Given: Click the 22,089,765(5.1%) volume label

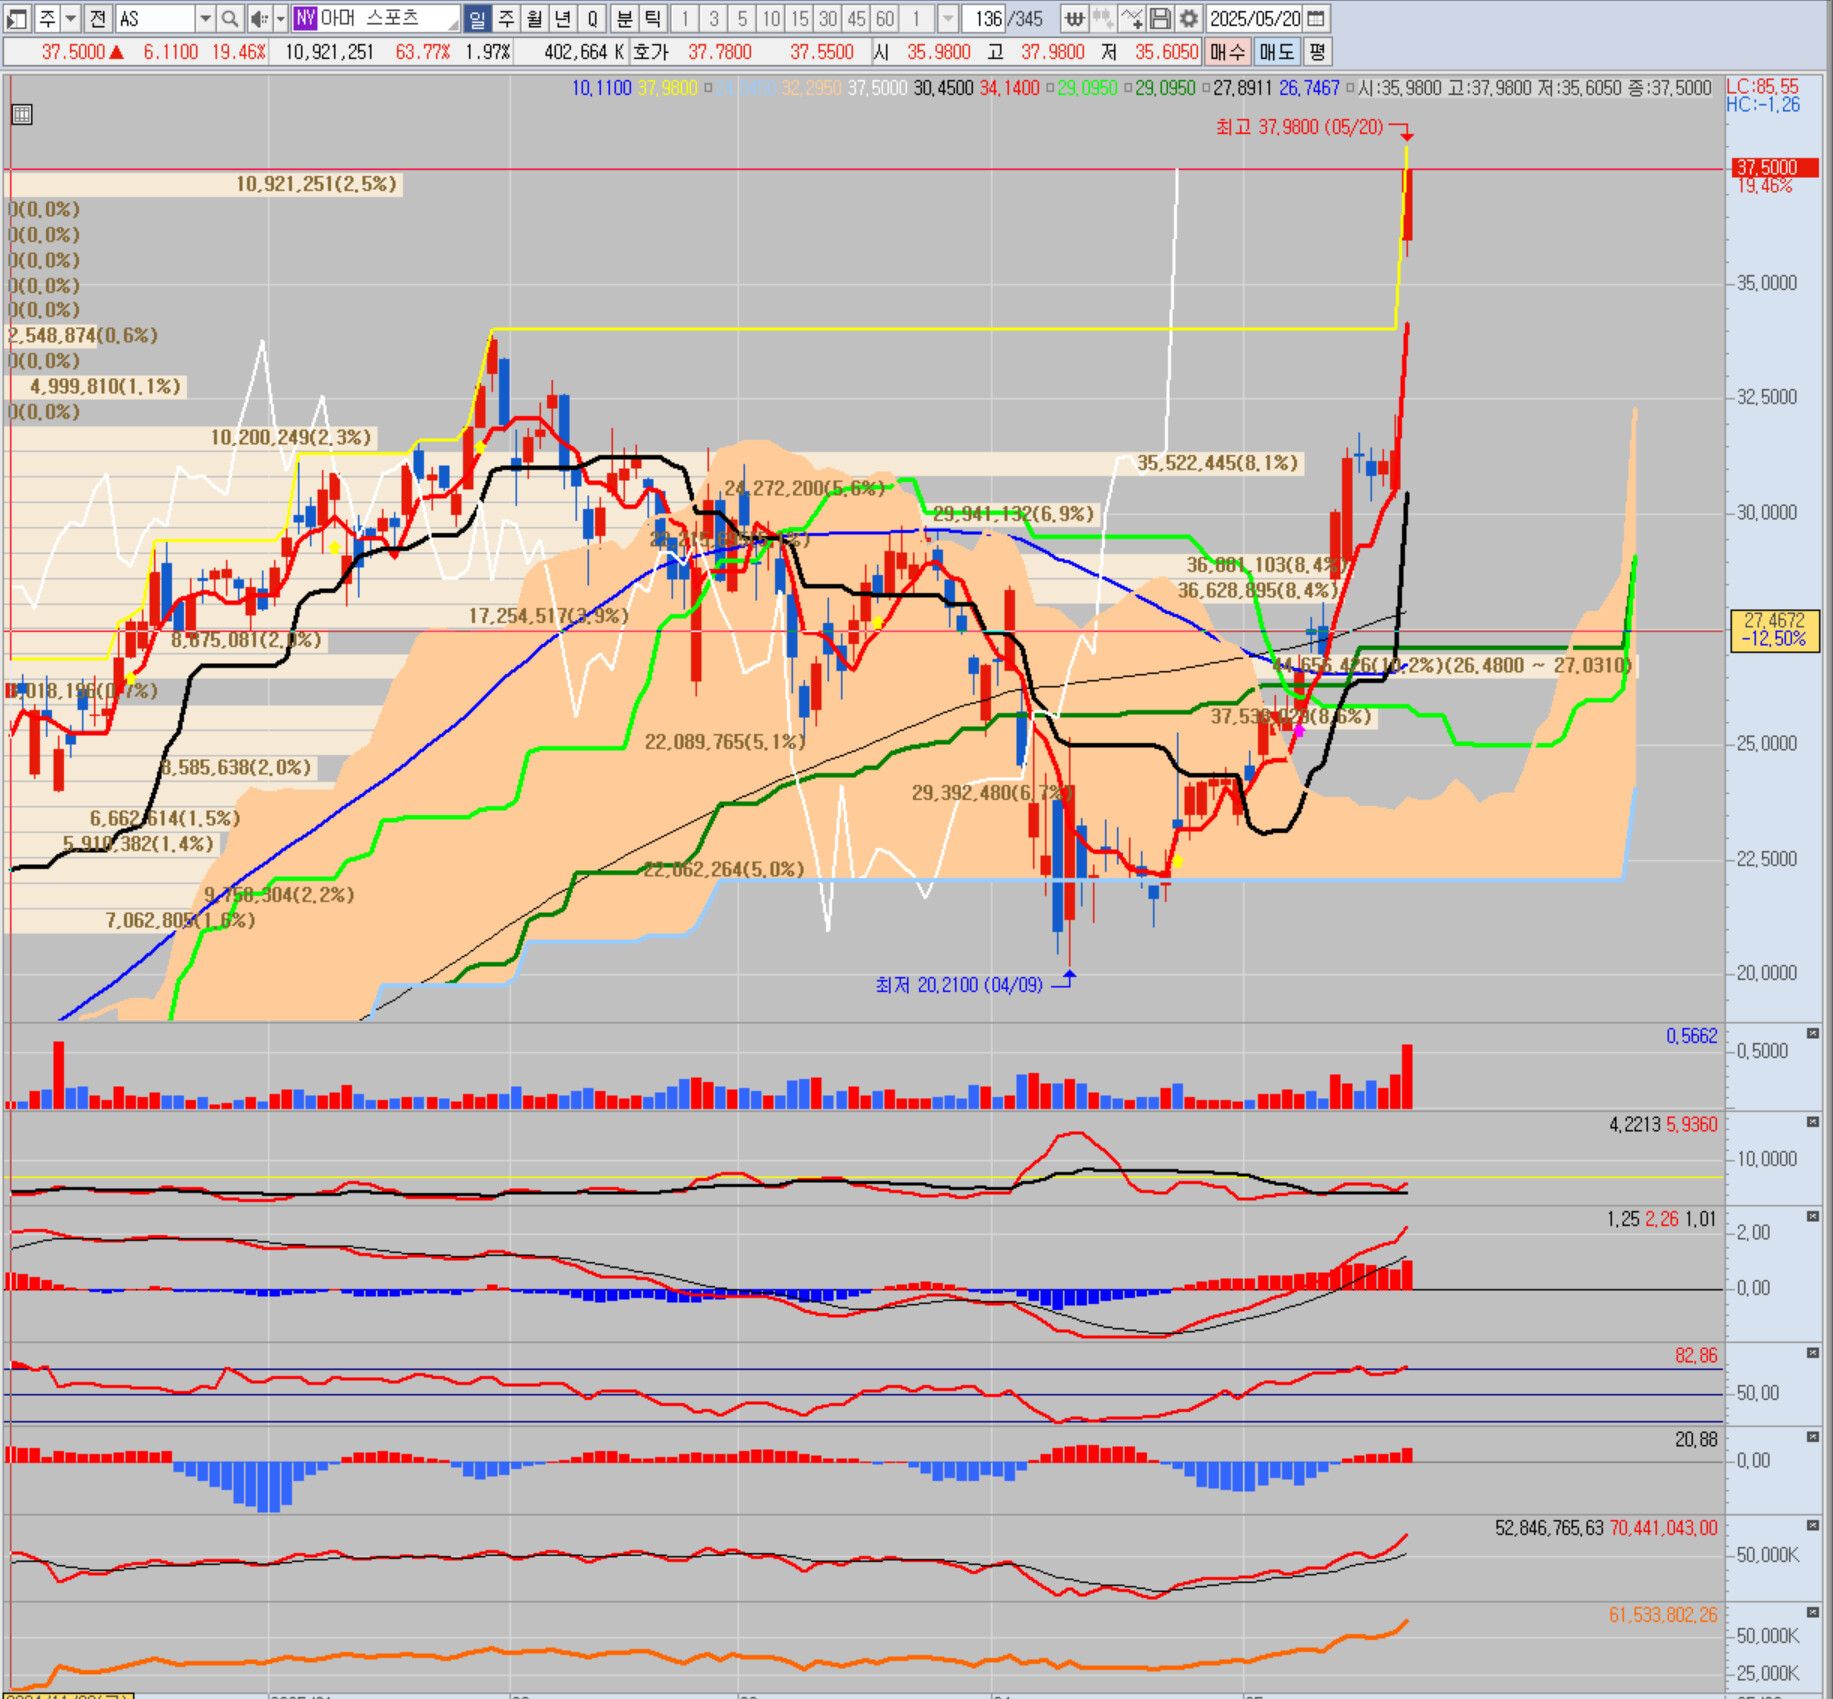Looking at the screenshot, I should click(725, 742).
